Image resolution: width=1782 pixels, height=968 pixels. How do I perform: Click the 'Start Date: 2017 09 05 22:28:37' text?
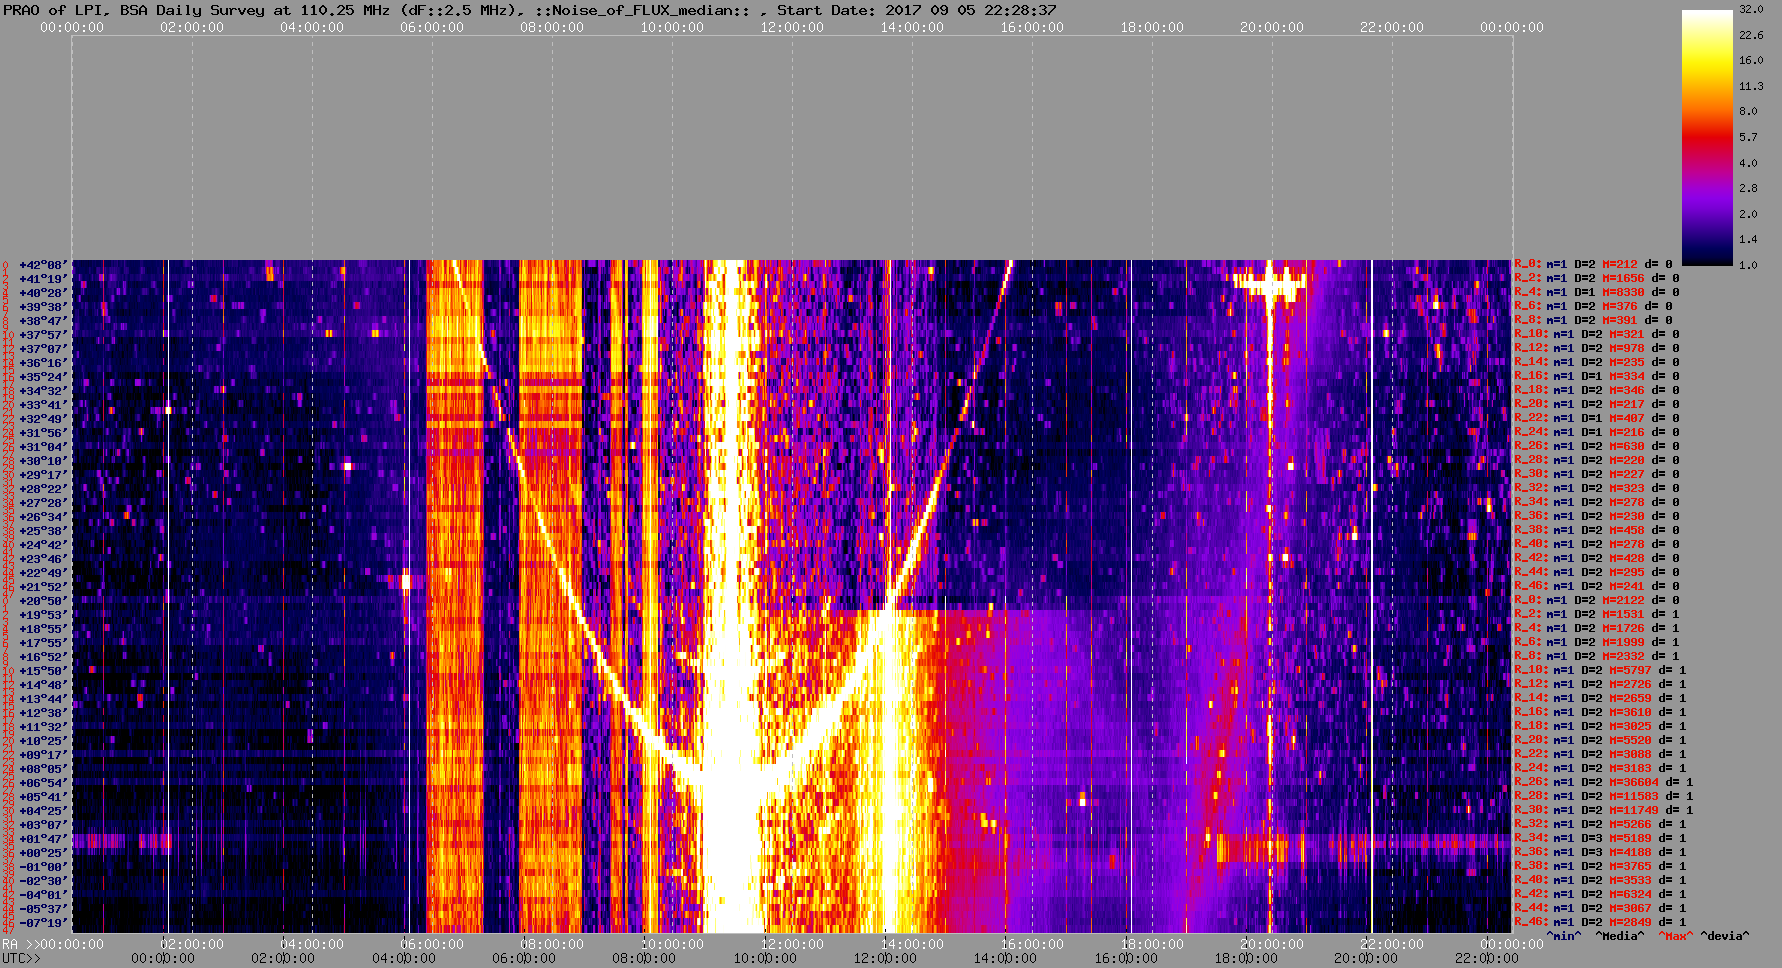(917, 10)
